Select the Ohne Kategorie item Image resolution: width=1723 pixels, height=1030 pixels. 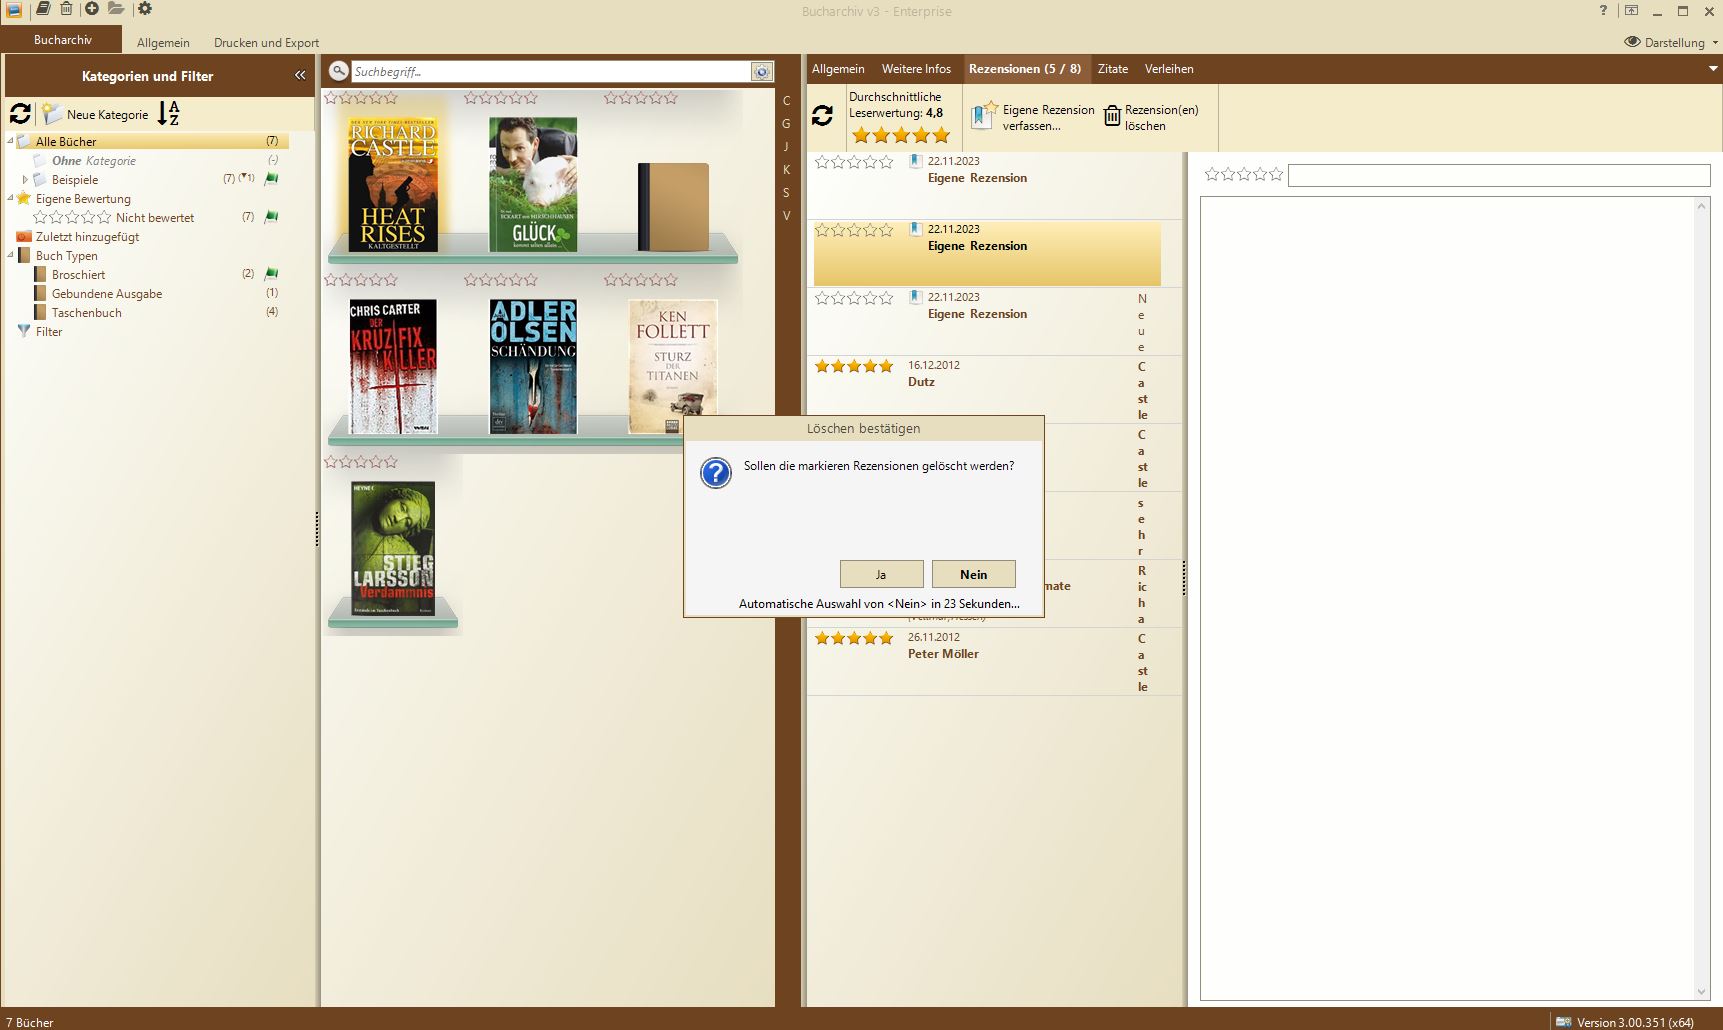tap(94, 160)
